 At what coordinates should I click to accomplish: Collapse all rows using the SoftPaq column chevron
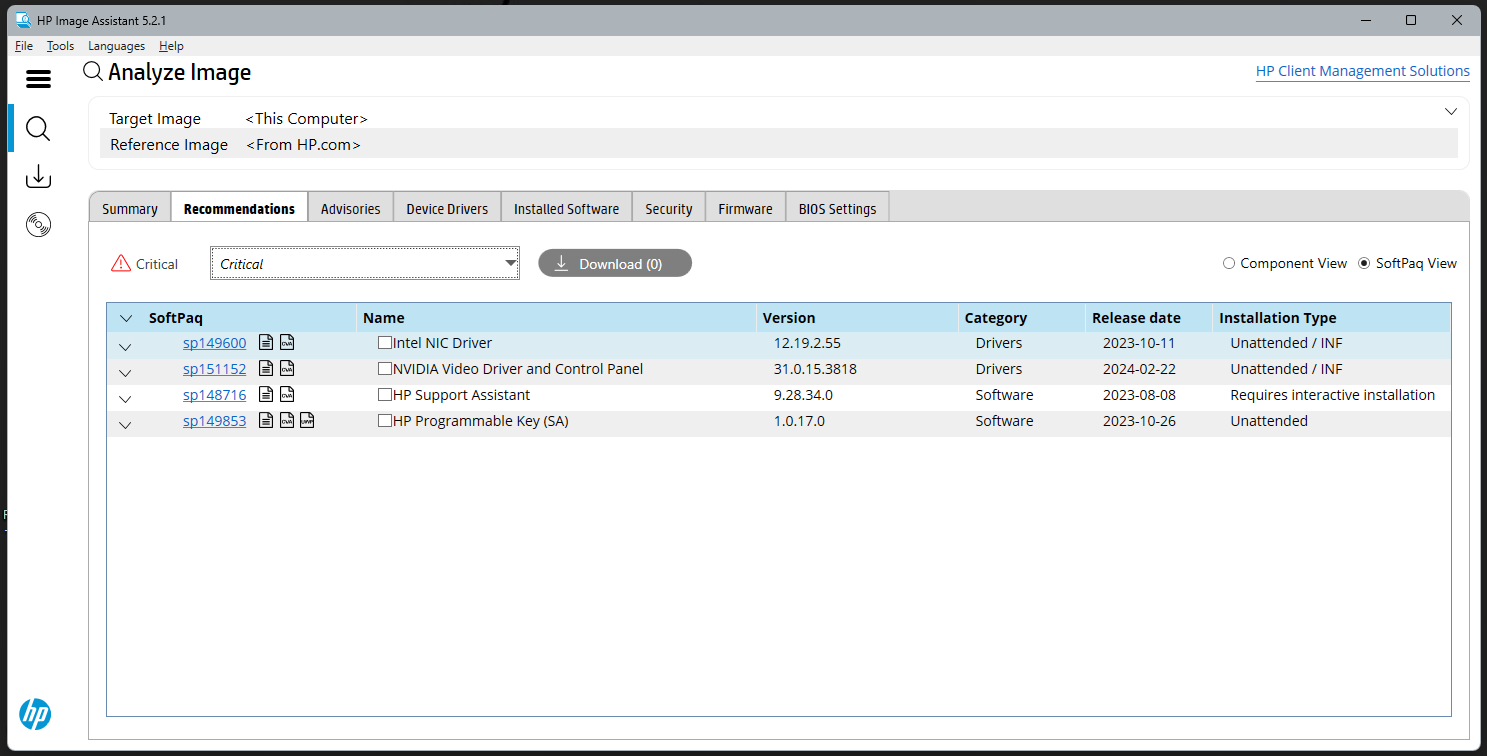pos(126,317)
